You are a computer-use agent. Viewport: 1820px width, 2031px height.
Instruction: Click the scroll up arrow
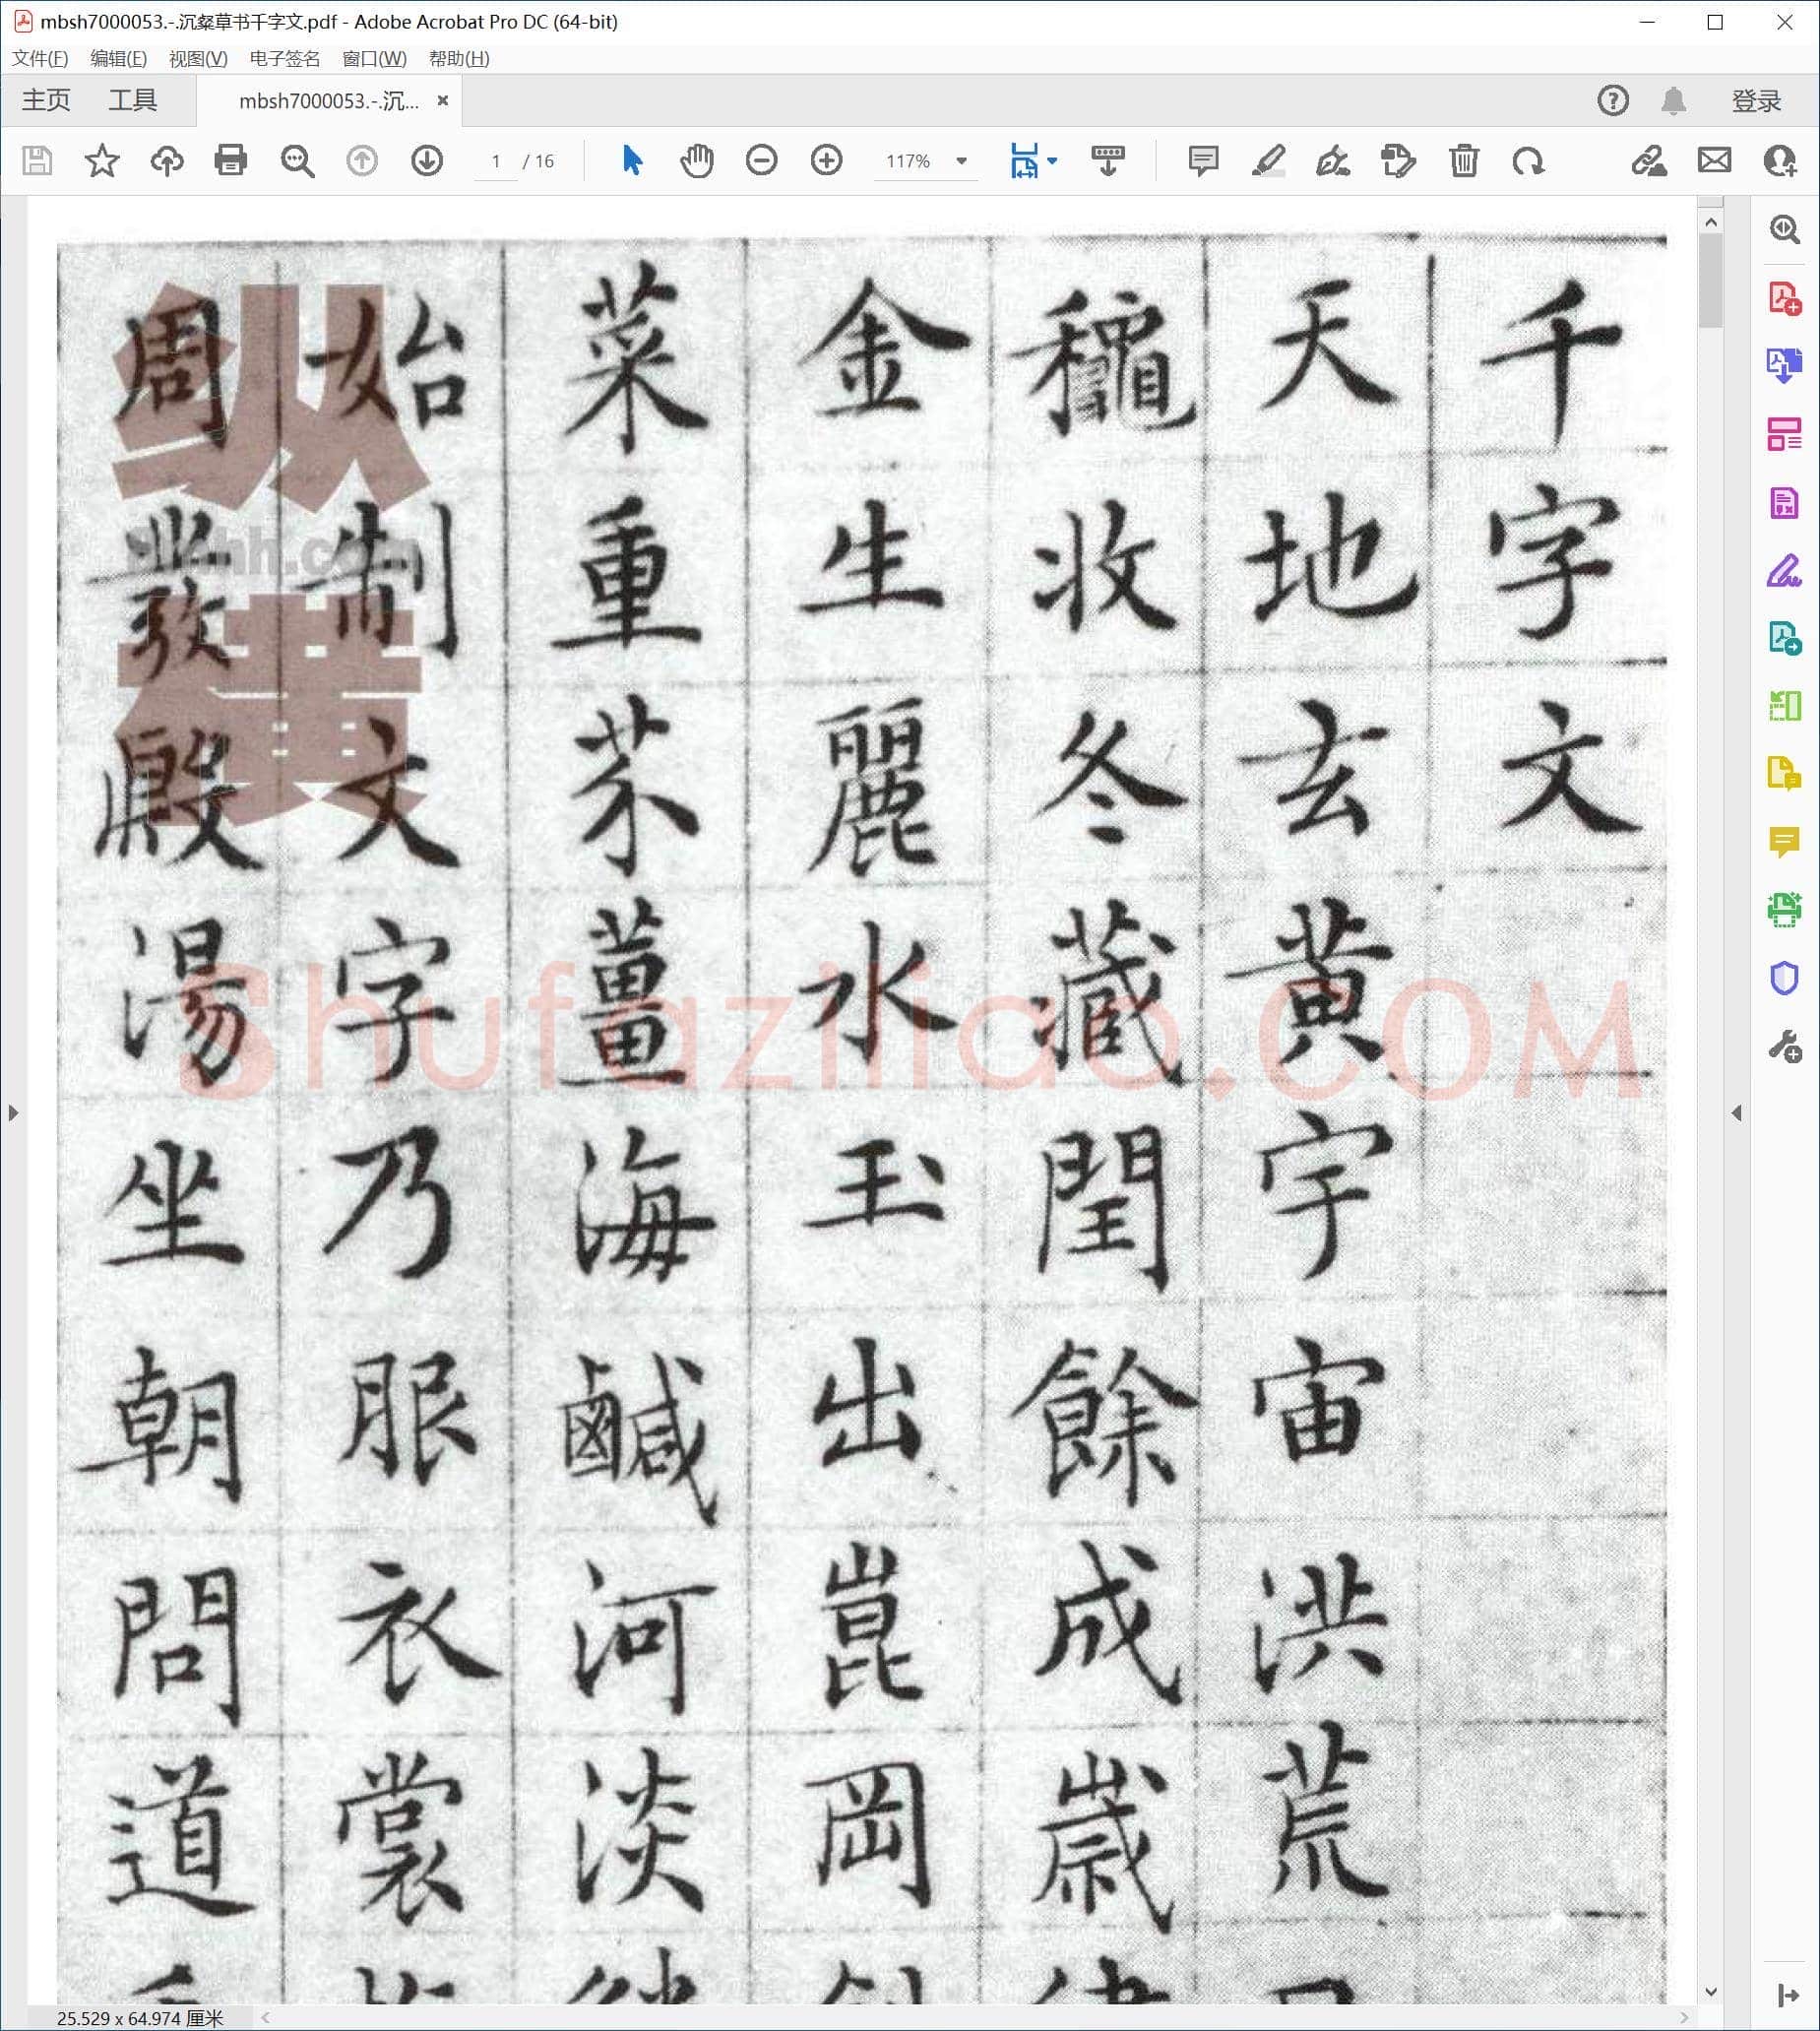click(x=1711, y=222)
